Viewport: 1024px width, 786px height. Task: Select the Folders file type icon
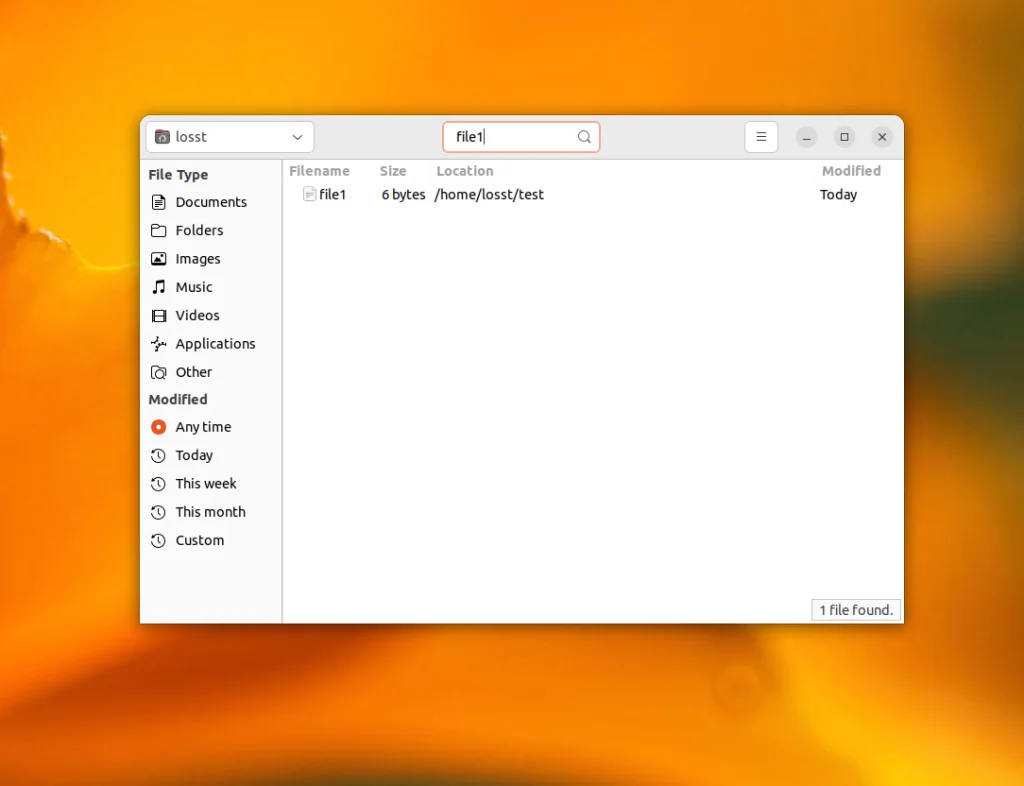pos(159,230)
